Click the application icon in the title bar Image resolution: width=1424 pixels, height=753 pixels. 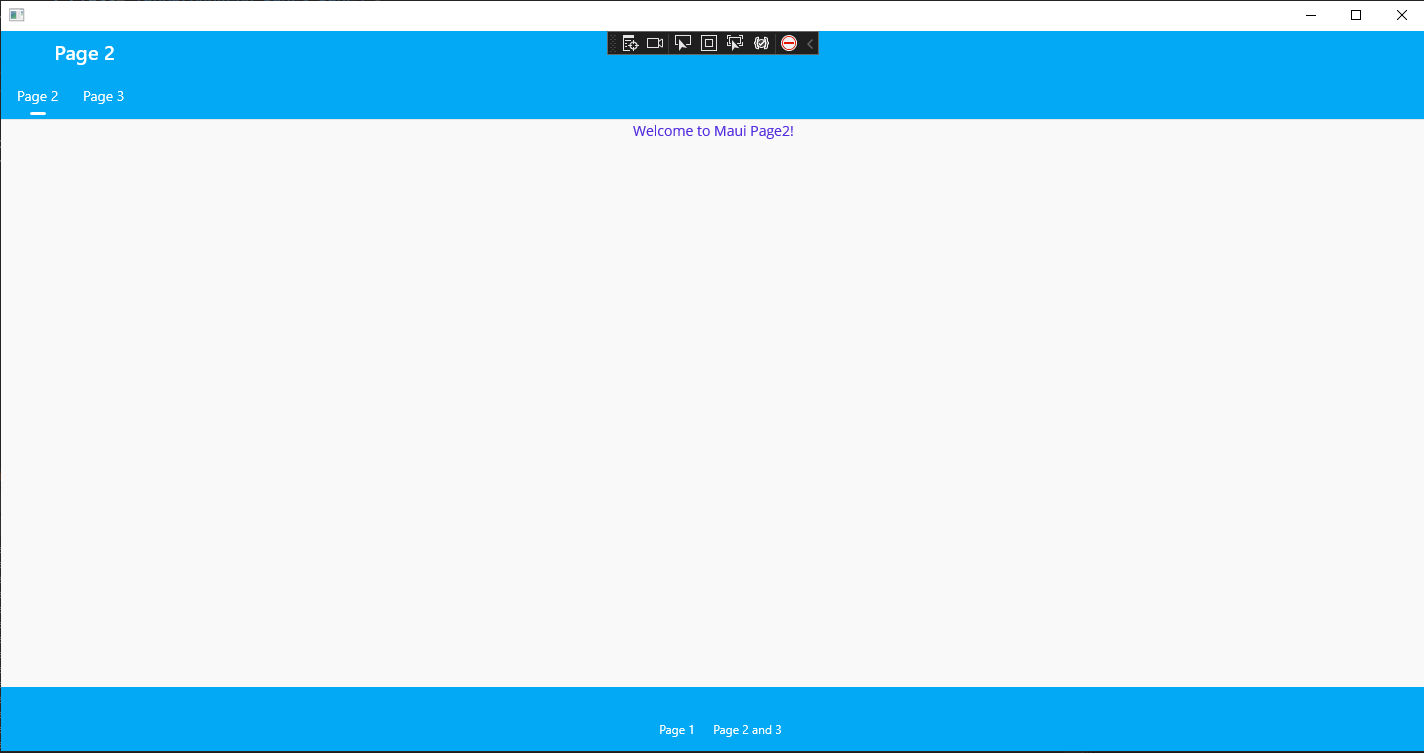(x=16, y=14)
